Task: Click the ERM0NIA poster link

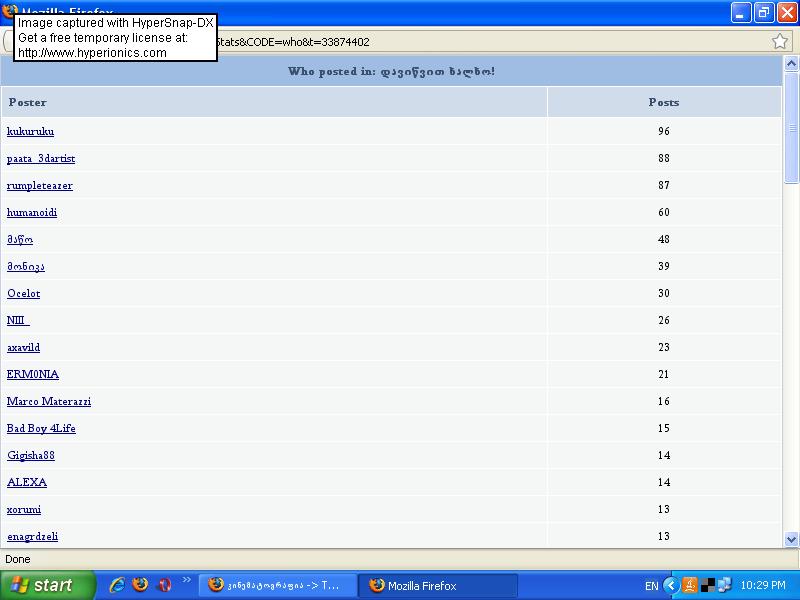Action: click(x=33, y=375)
